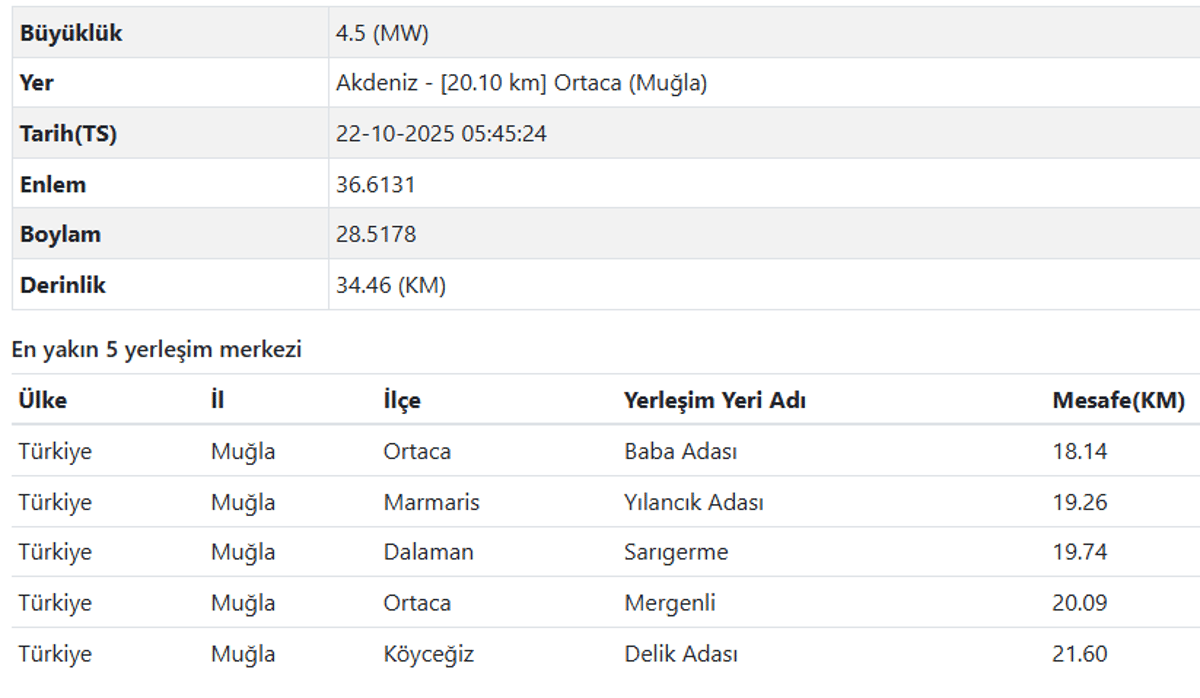This screenshot has height=698, width=1200.
Task: Click the Sarıgerme settlement cell
Action: click(676, 552)
